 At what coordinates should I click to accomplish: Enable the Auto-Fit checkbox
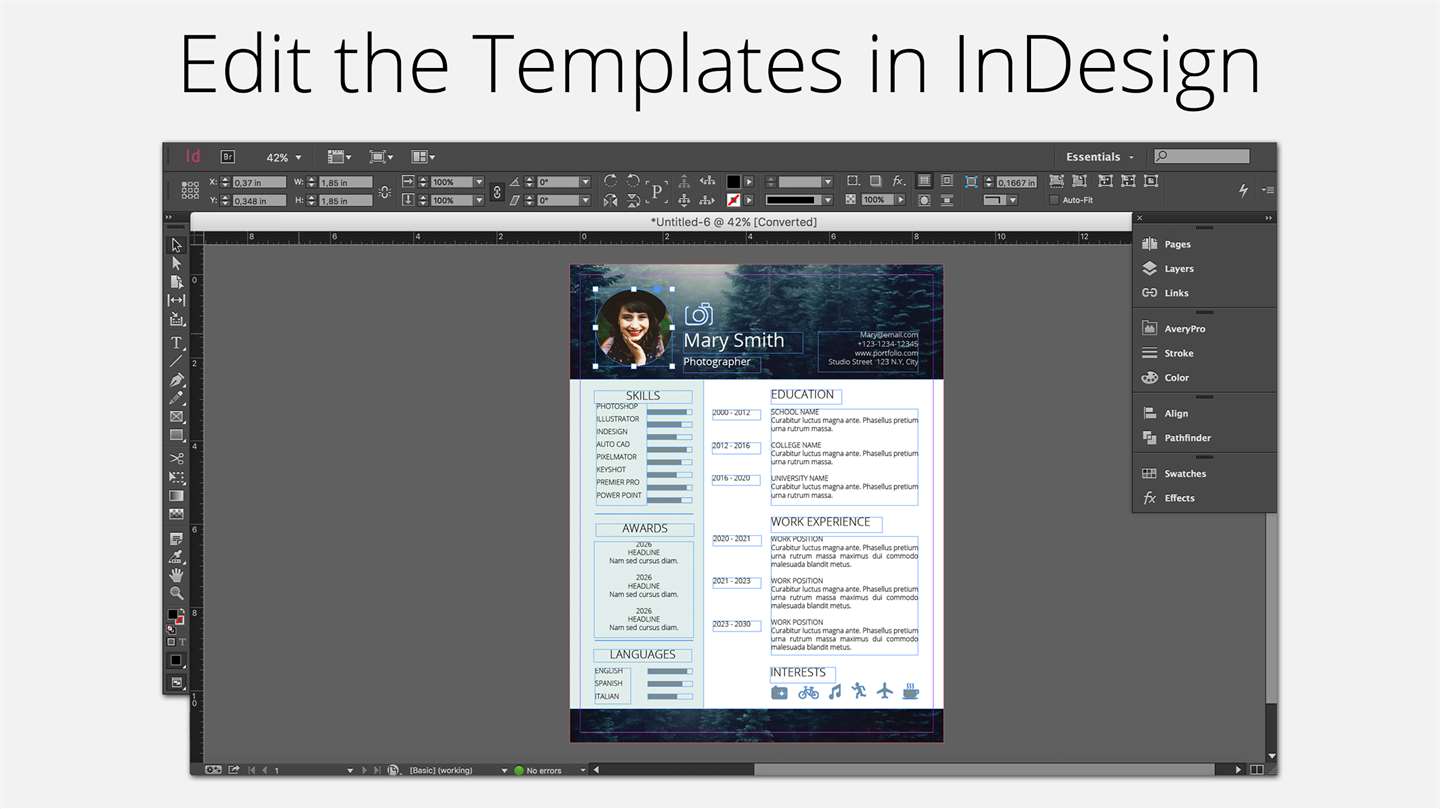pos(1054,200)
